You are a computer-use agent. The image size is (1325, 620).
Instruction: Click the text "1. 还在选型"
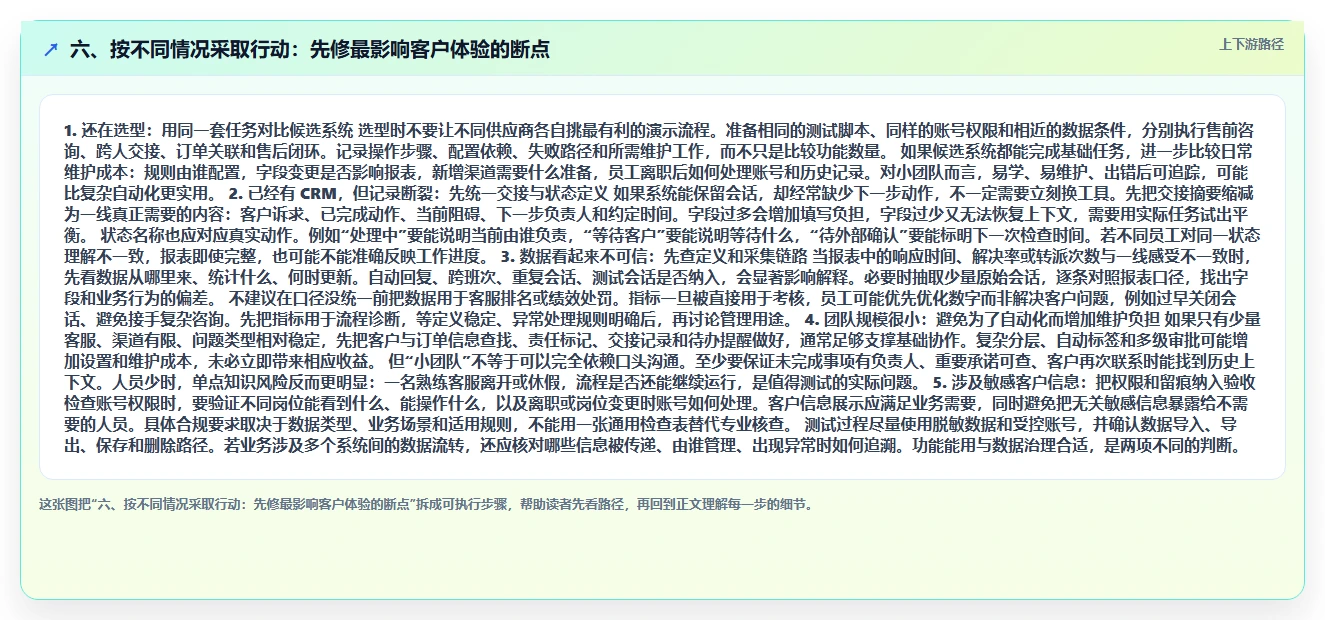105,130
